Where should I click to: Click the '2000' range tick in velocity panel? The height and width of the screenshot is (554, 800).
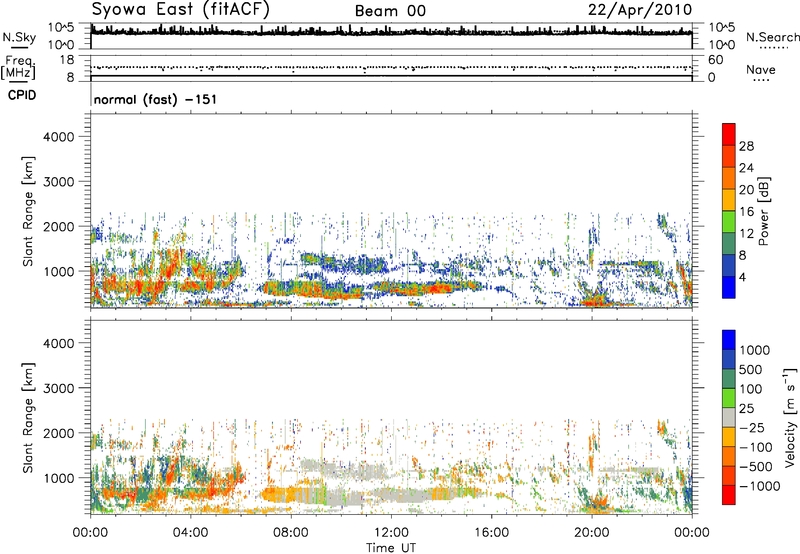tap(59, 433)
